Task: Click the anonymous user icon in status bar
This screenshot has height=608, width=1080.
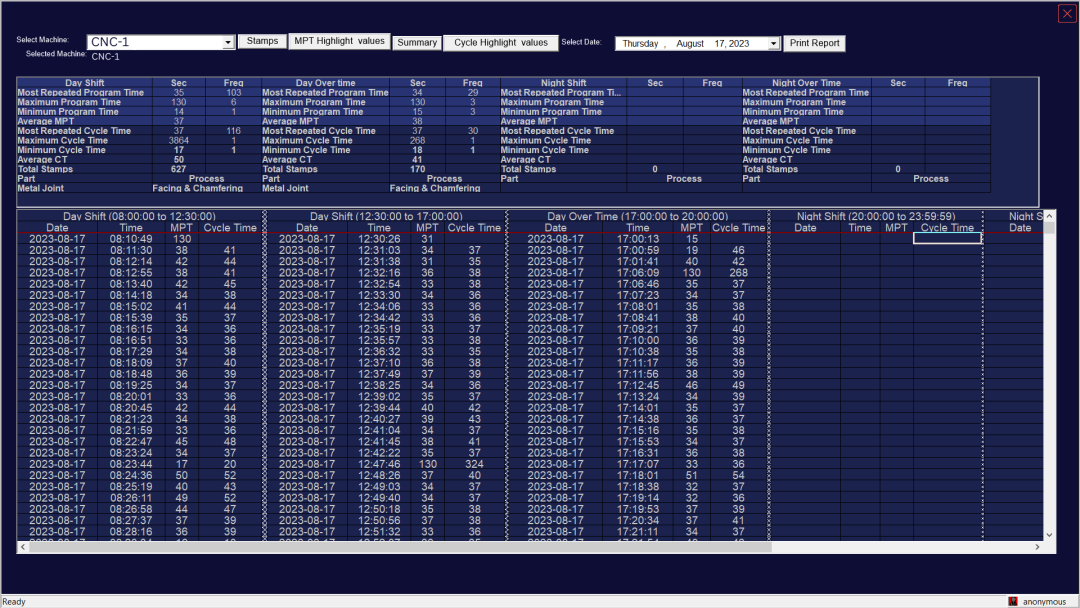Action: pos(1012,601)
